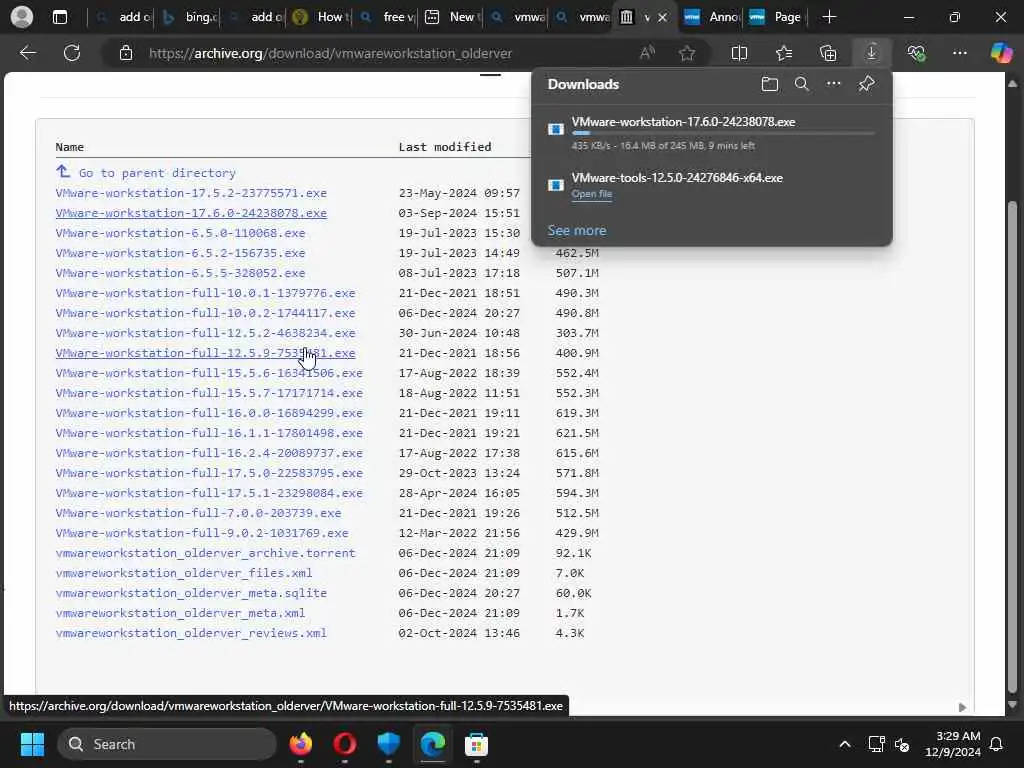This screenshot has width=1024, height=768.
Task: Open the tab actions menu icon
Action: point(59,17)
